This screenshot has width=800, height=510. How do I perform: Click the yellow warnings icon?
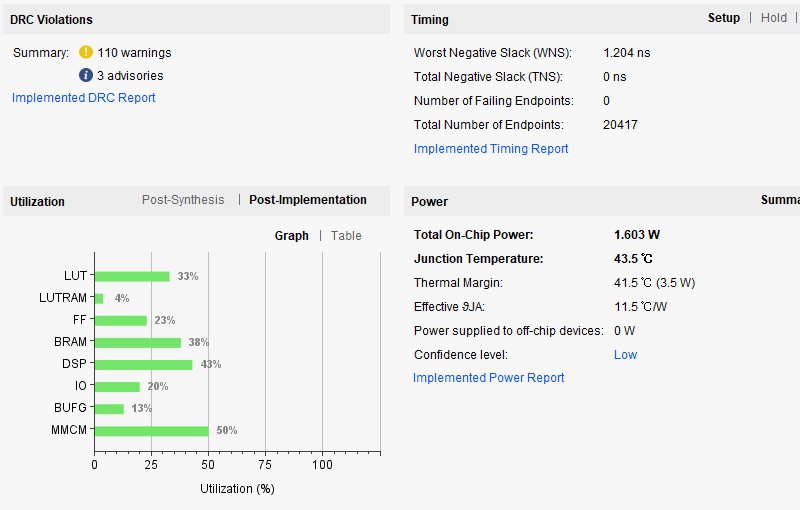point(86,52)
